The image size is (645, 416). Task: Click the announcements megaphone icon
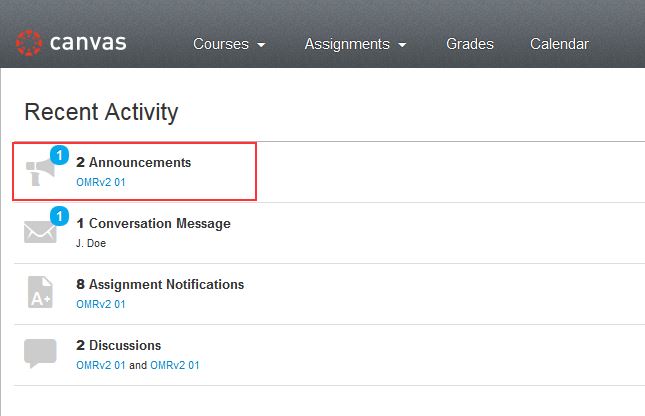40,172
